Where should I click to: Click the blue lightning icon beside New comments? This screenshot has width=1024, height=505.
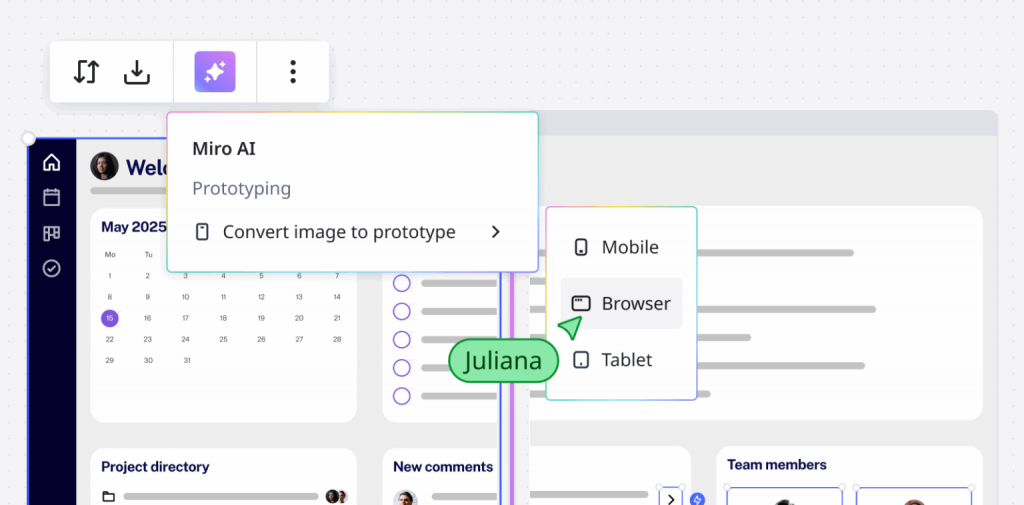pyautogui.click(x=698, y=499)
